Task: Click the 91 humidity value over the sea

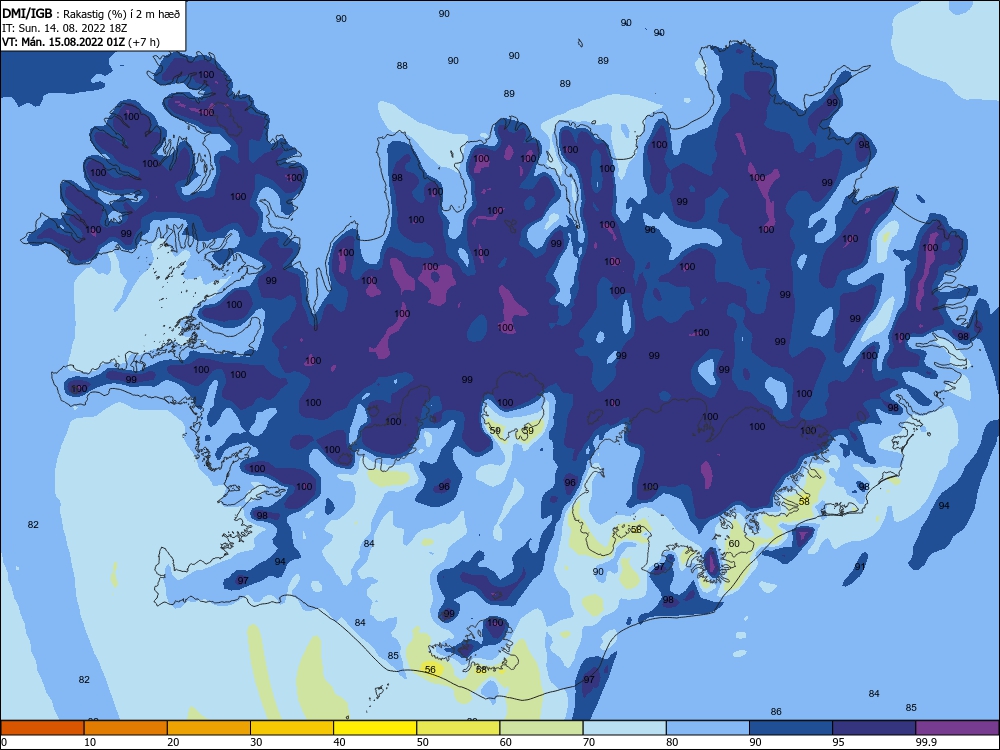Action: pyautogui.click(x=860, y=566)
